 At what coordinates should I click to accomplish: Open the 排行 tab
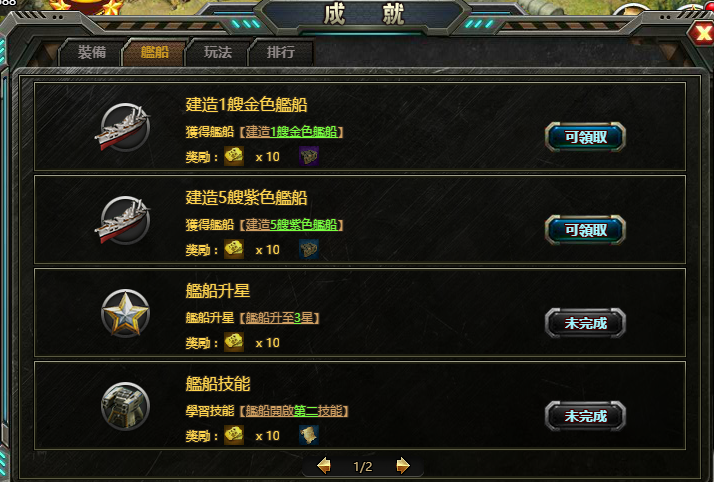click(280, 52)
